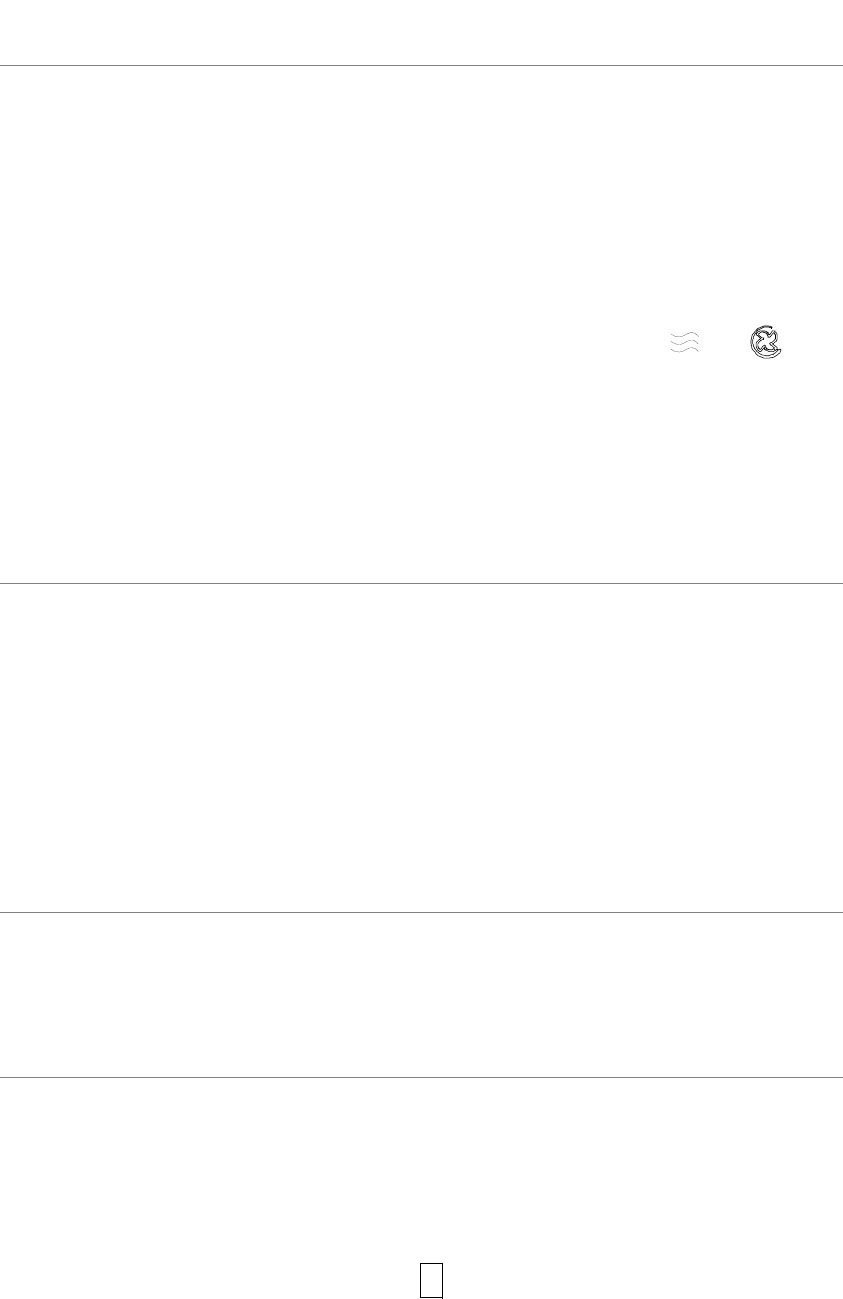The image size is (843, 1299).
Task: Click the blank section between third and fourth dividers
Action: click(x=421, y=994)
